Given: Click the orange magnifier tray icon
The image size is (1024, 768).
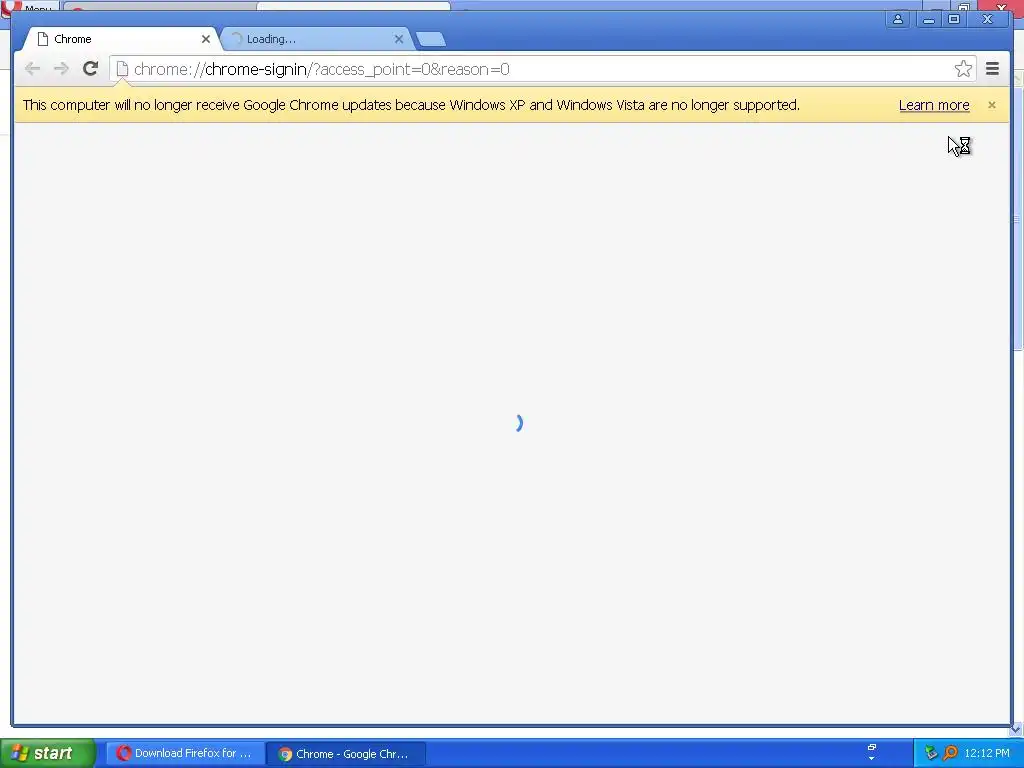Looking at the screenshot, I should 950,753.
